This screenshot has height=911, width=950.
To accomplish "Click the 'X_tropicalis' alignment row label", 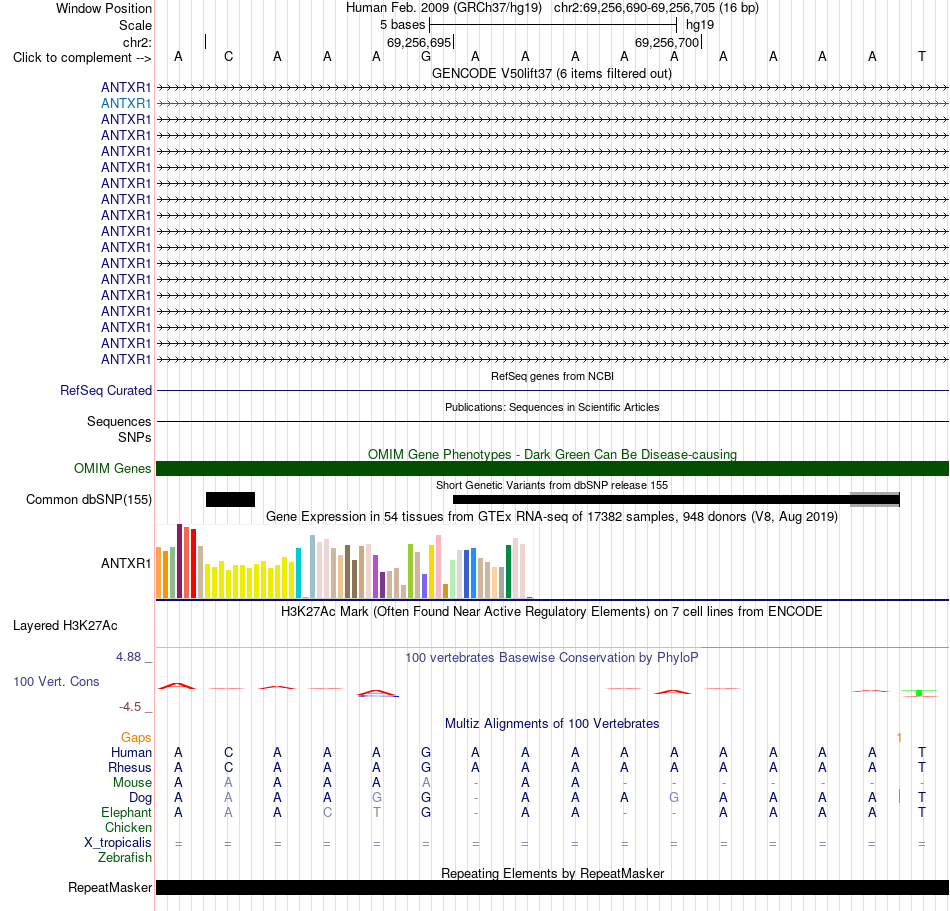I will [118, 843].
